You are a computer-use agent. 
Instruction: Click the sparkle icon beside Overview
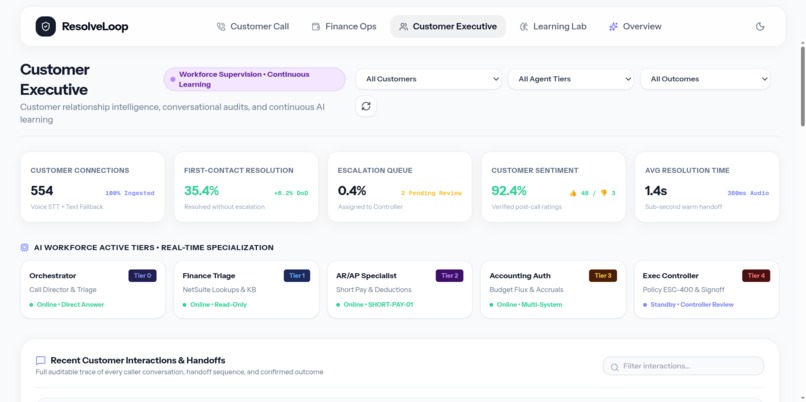point(613,27)
